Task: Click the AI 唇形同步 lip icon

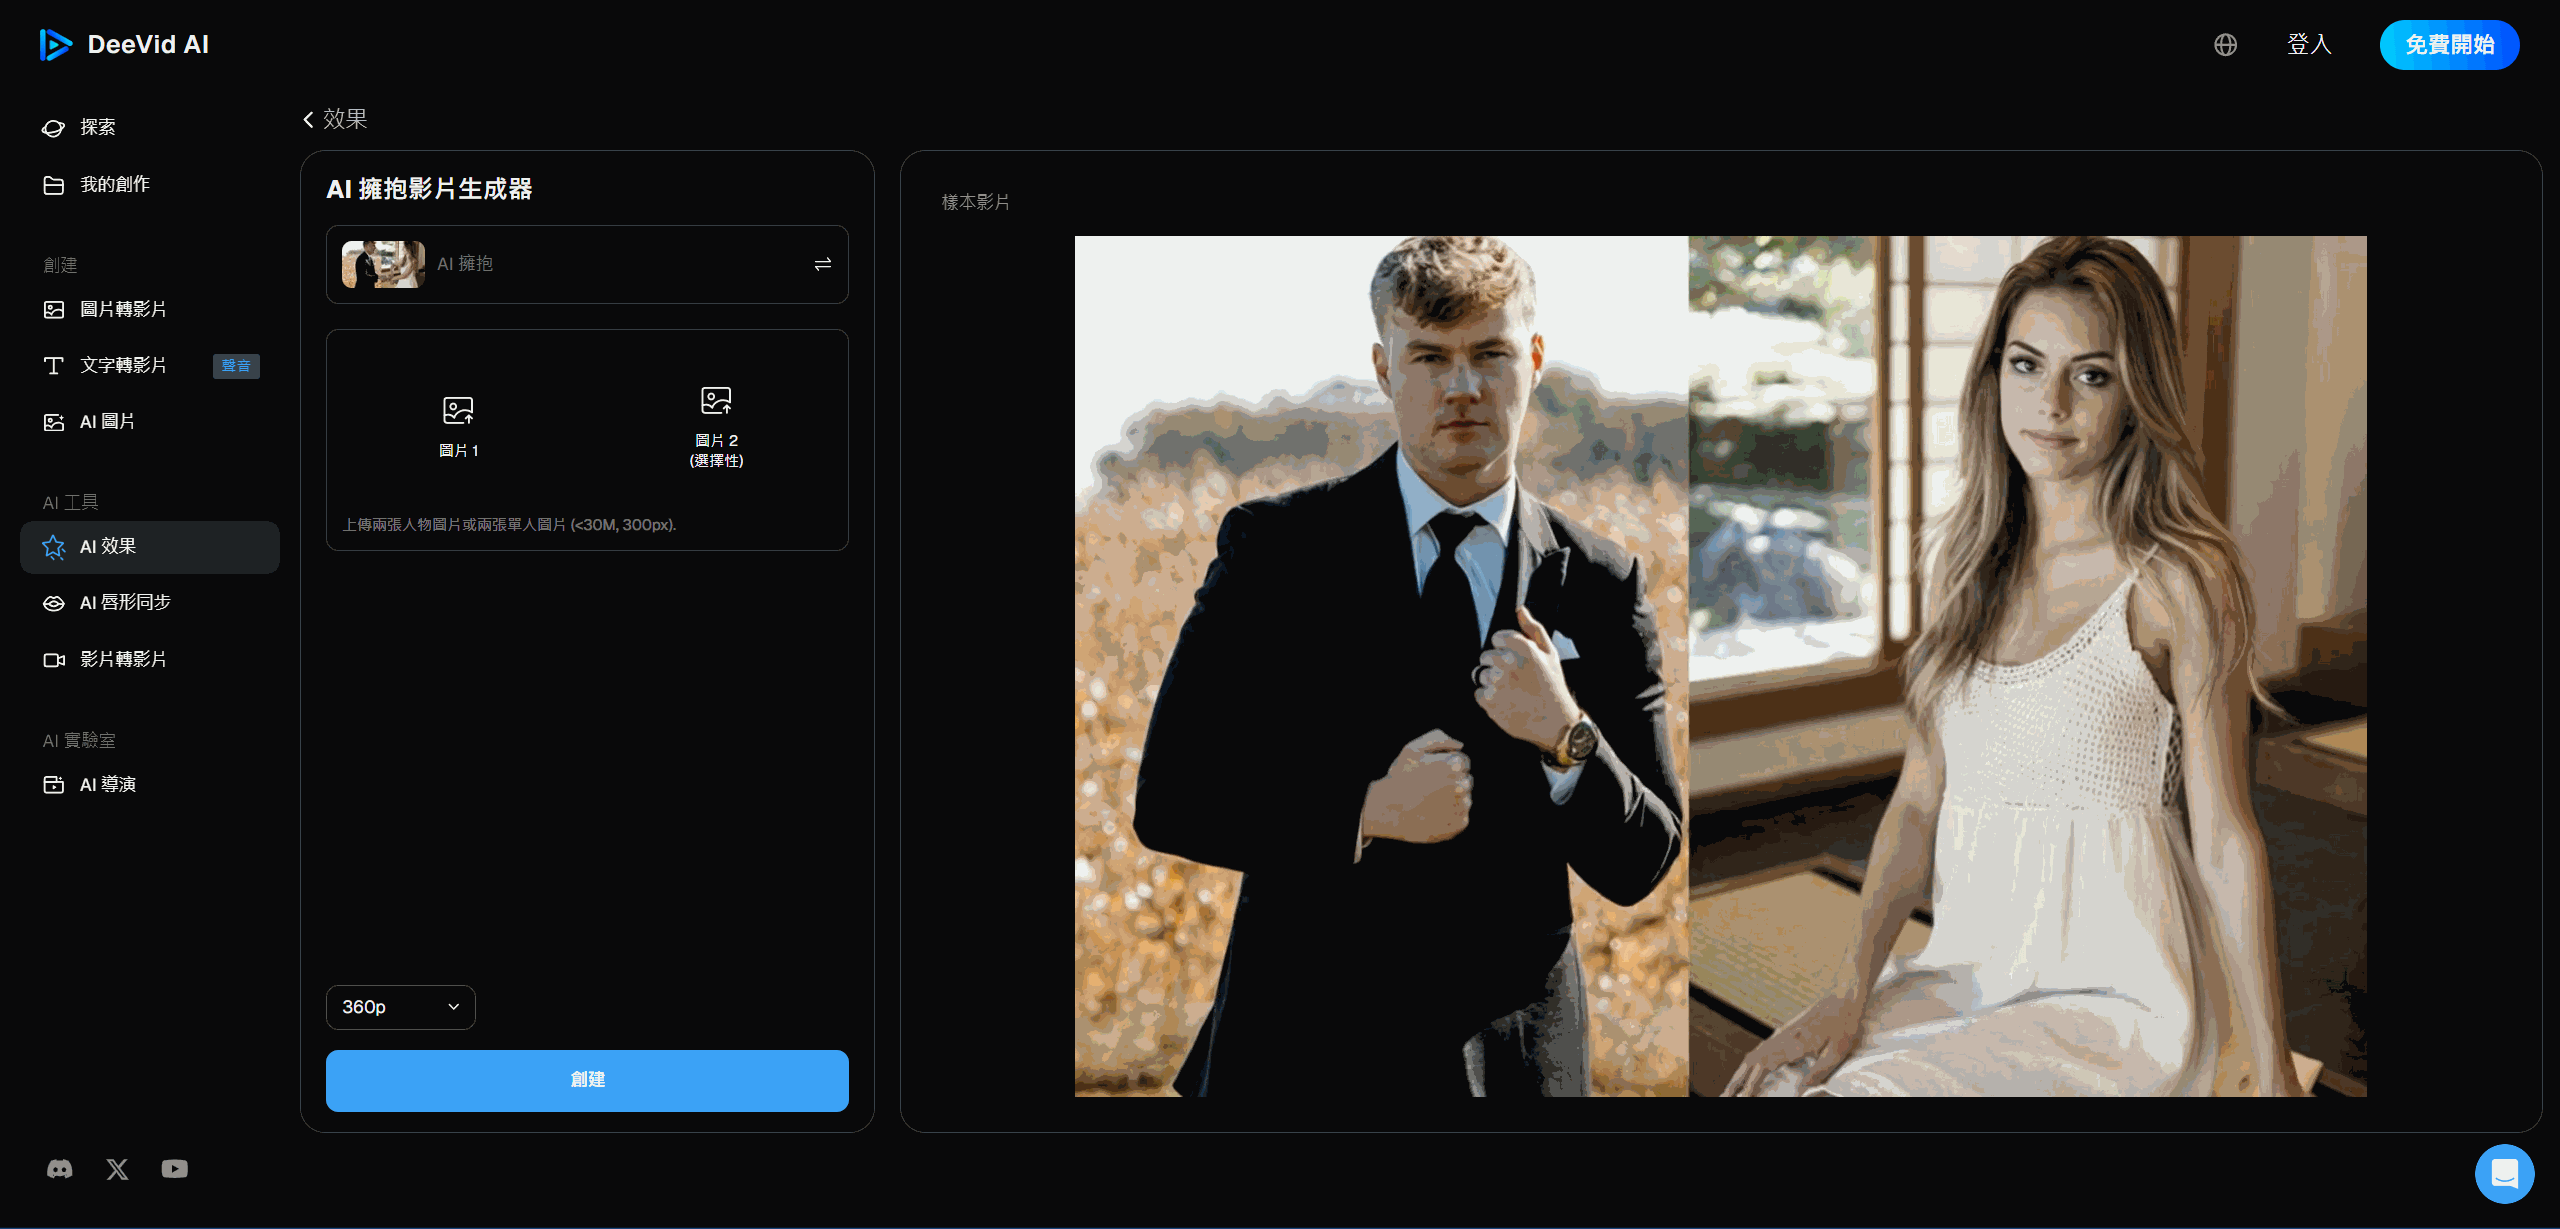Action: pyautogui.click(x=54, y=603)
